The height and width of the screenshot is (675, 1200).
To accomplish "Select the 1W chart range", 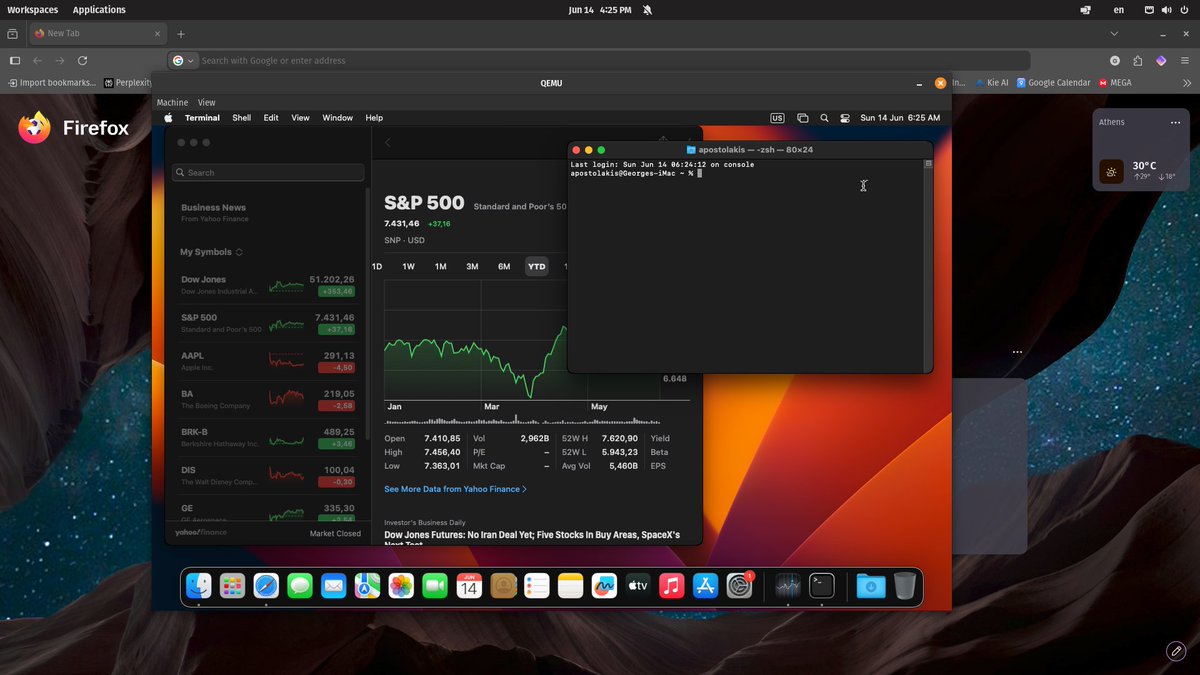I will coord(408,266).
